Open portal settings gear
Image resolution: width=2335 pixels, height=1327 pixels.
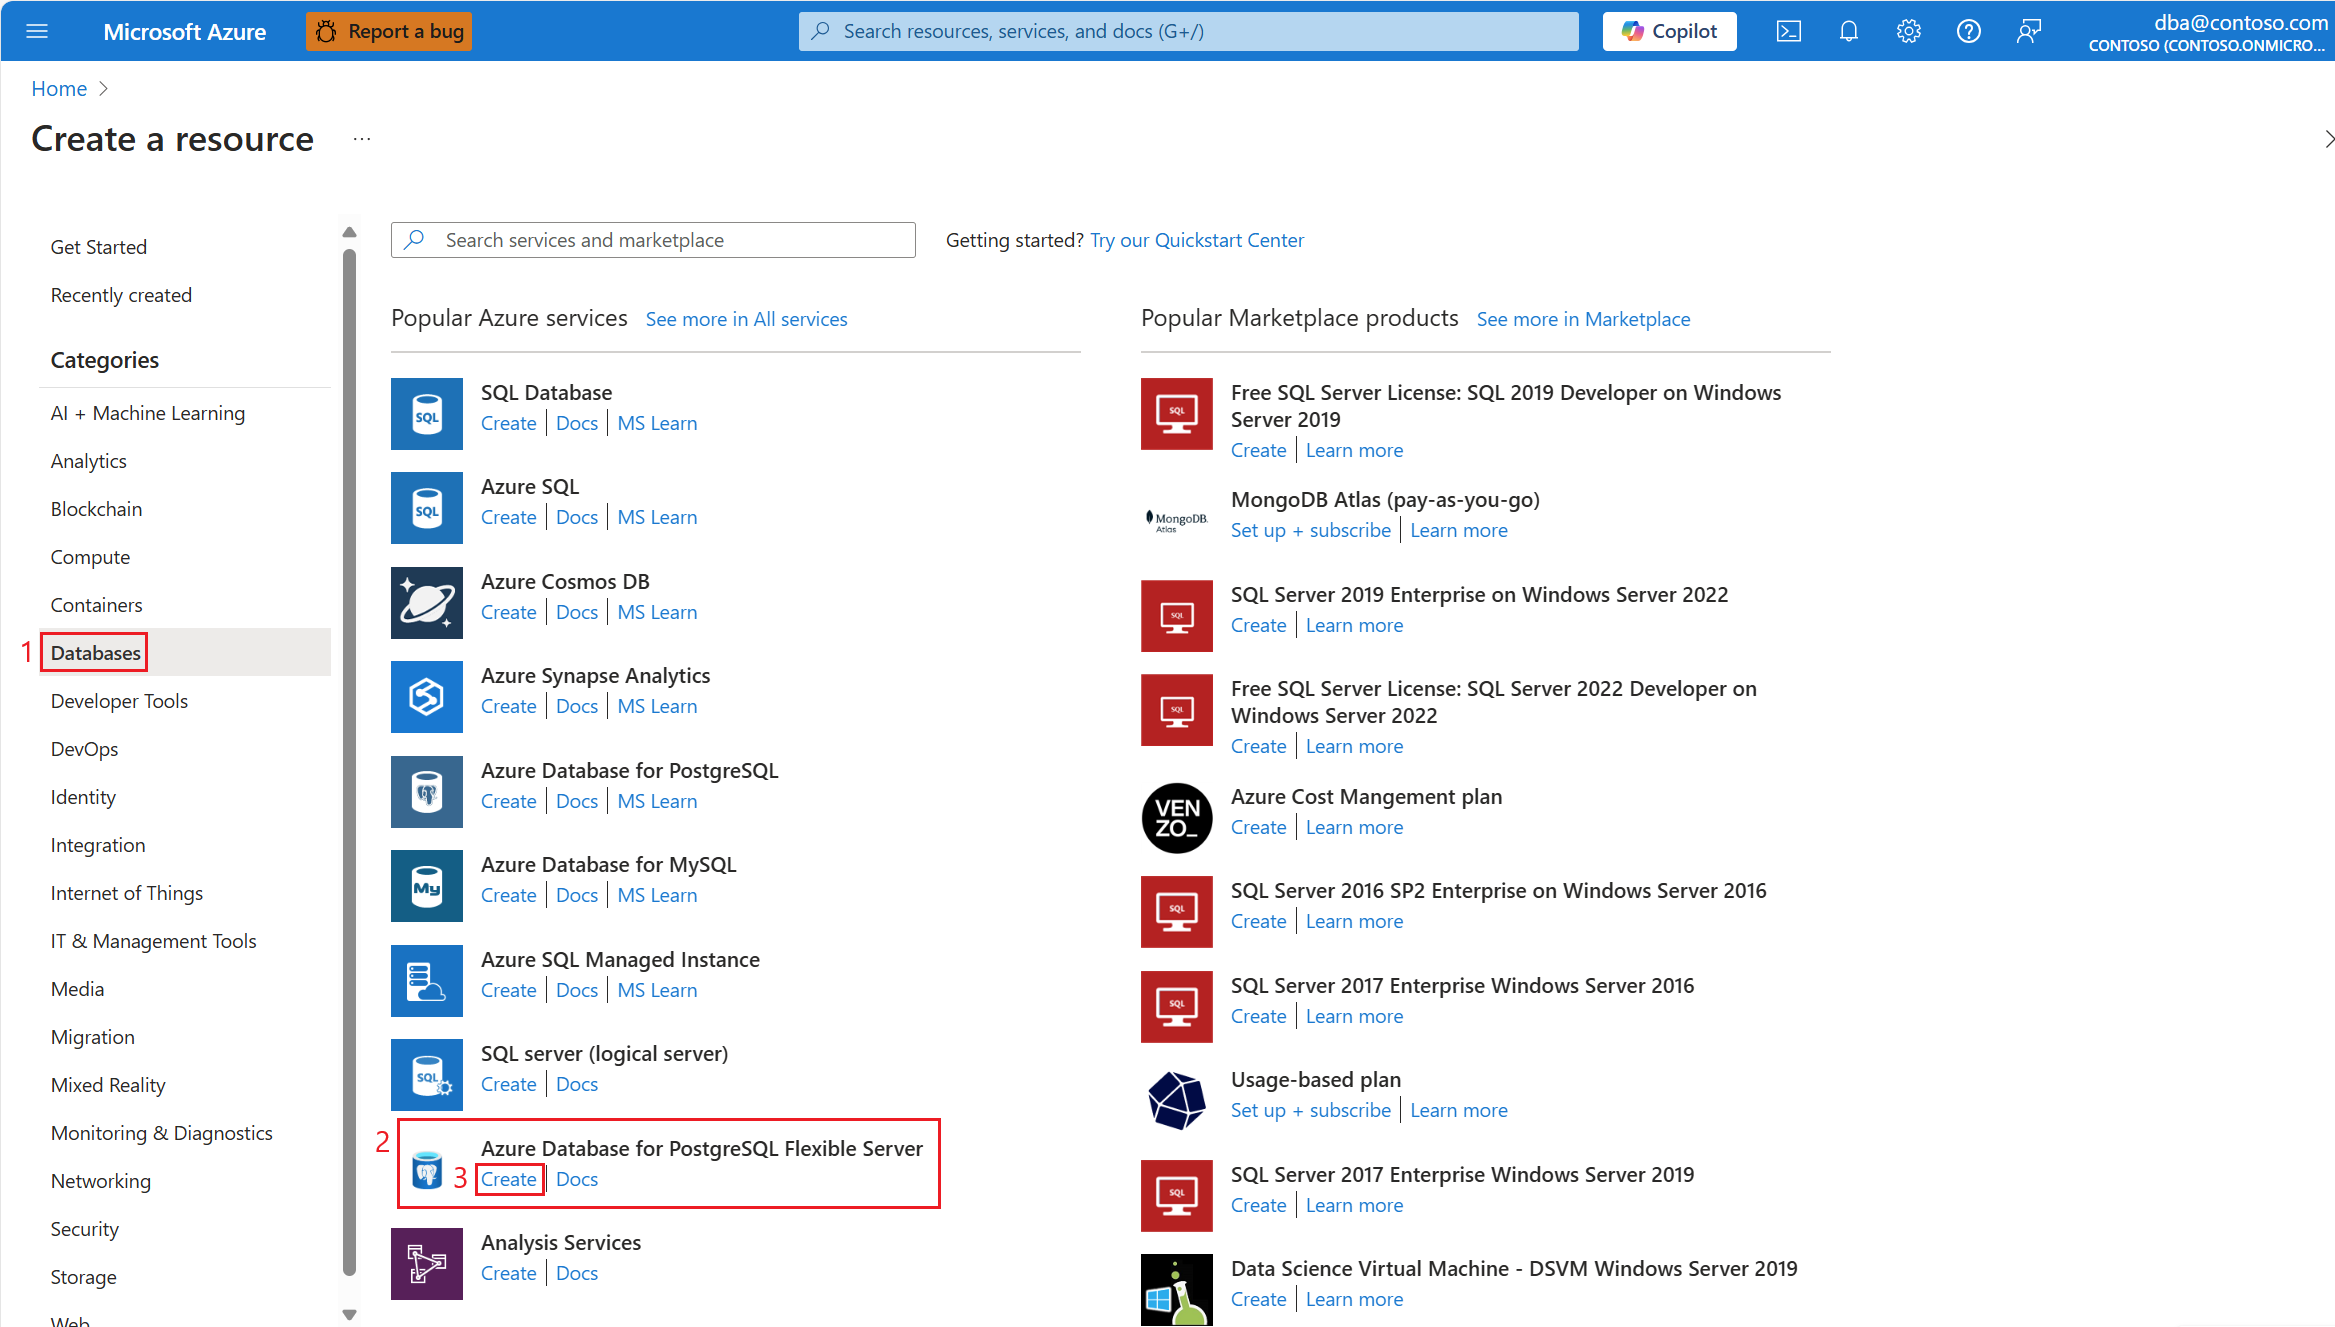tap(1909, 30)
